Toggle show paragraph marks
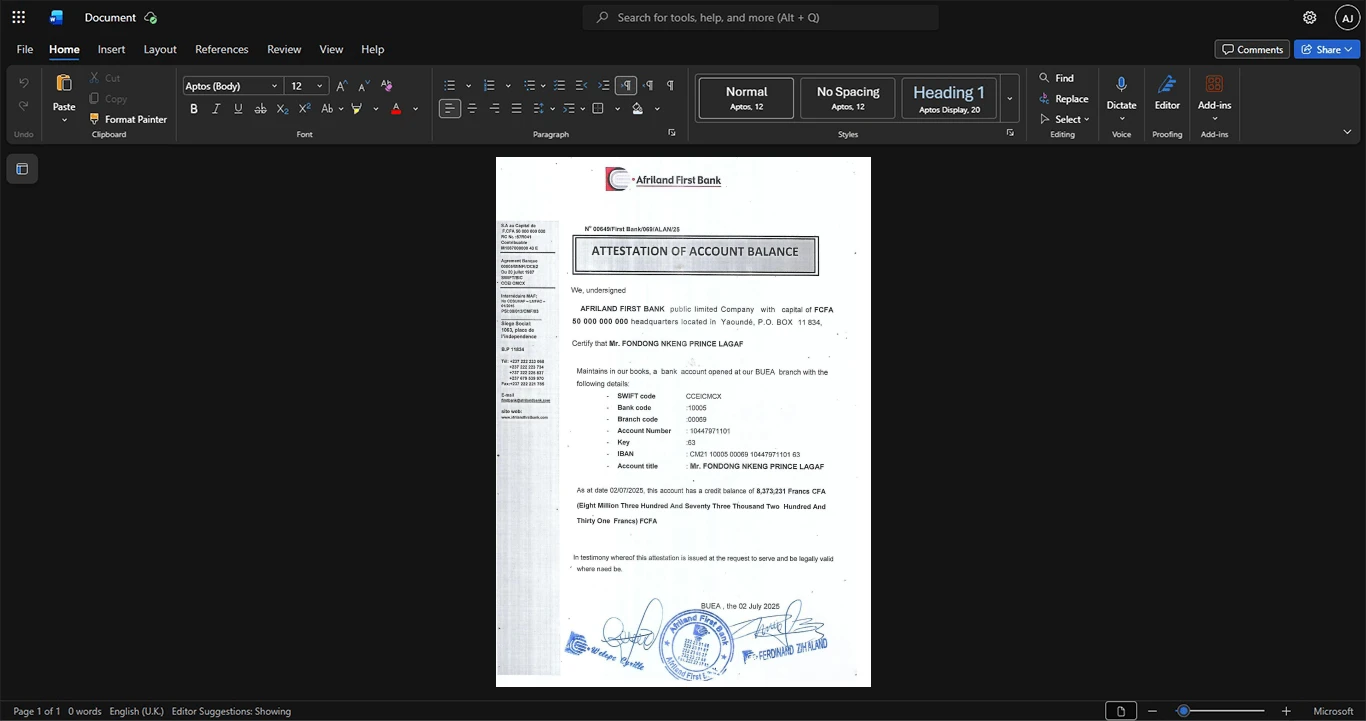The image size is (1366, 721). tap(670, 85)
